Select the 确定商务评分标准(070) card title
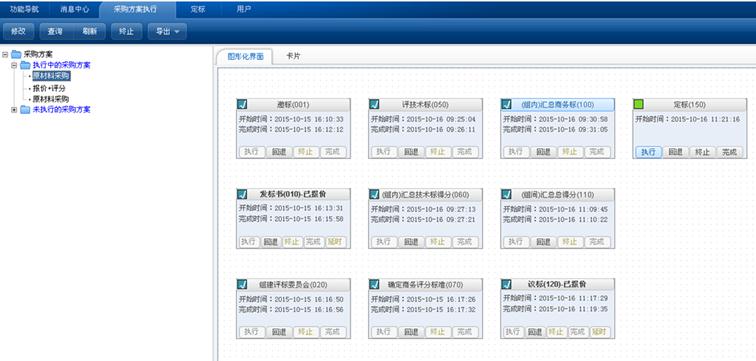Viewport: 756px width, 361px height. (425, 284)
